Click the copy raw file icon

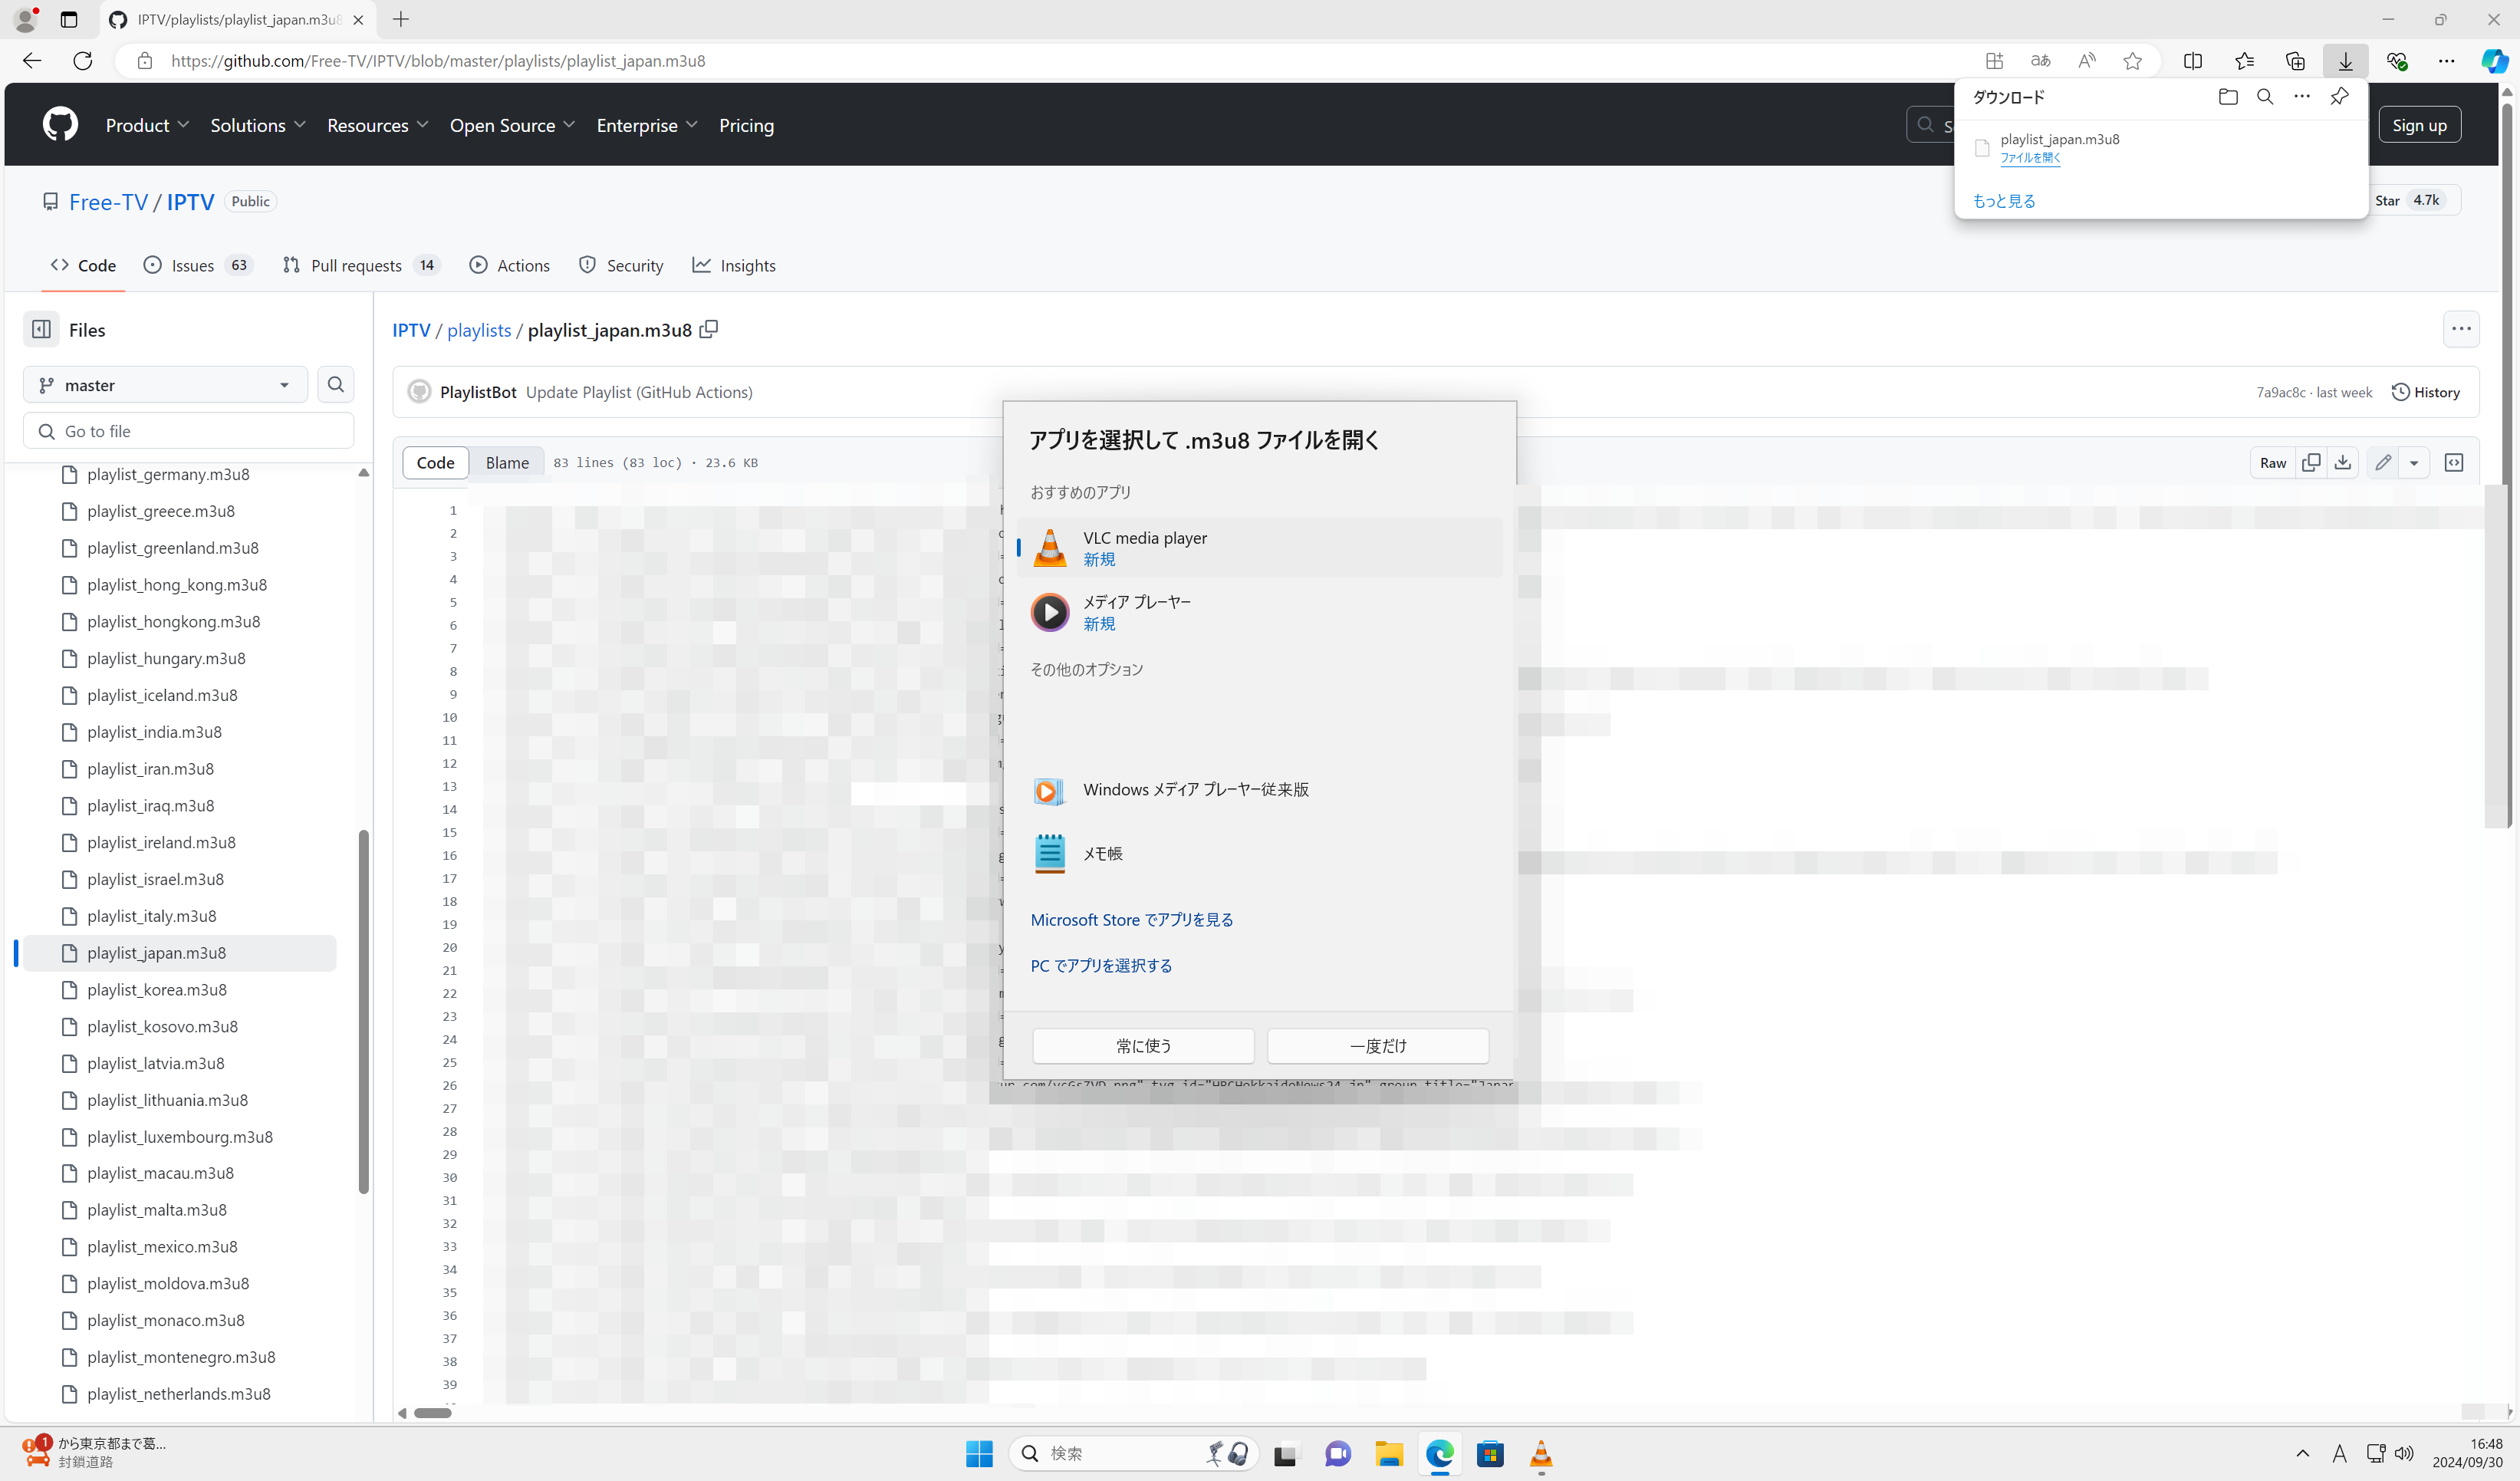tap(2310, 462)
